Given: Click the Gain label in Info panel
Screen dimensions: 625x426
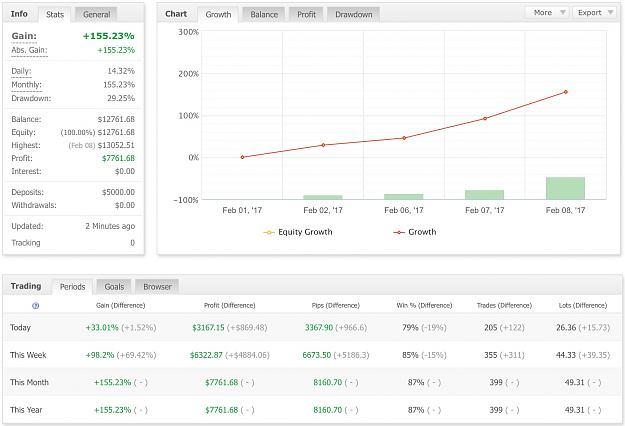Looking at the screenshot, I should (24, 36).
